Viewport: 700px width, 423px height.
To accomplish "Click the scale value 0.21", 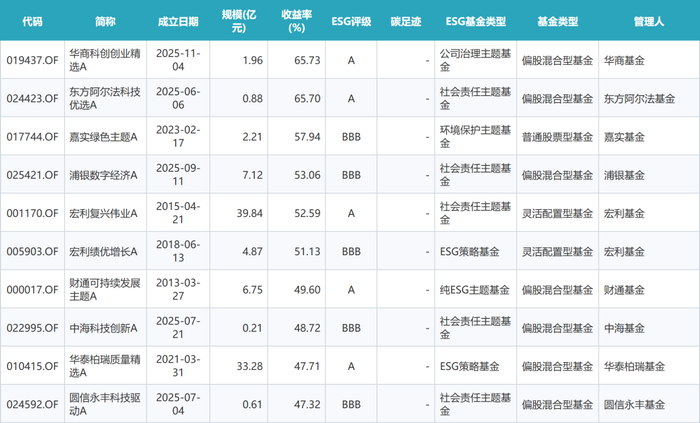I will [252, 328].
